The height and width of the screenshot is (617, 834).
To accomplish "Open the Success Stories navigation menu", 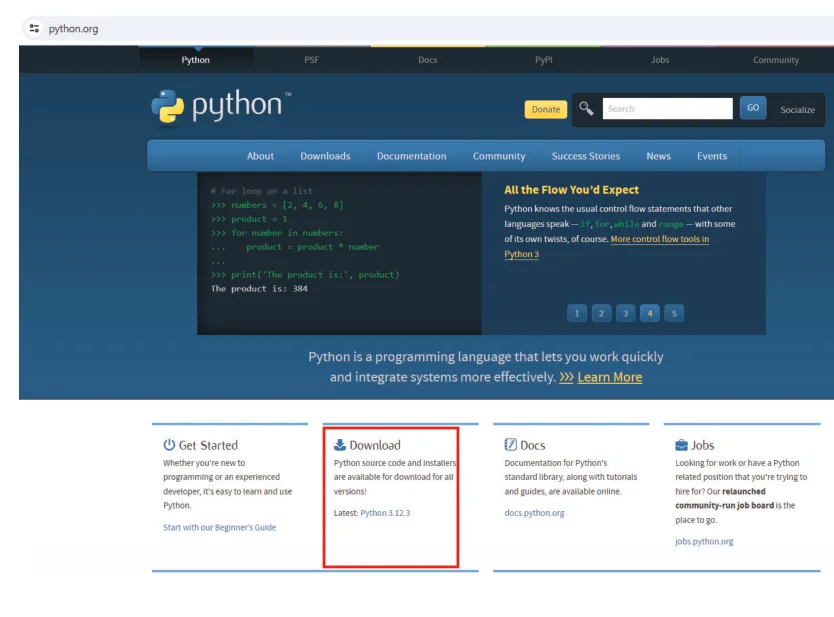I will [x=586, y=156].
